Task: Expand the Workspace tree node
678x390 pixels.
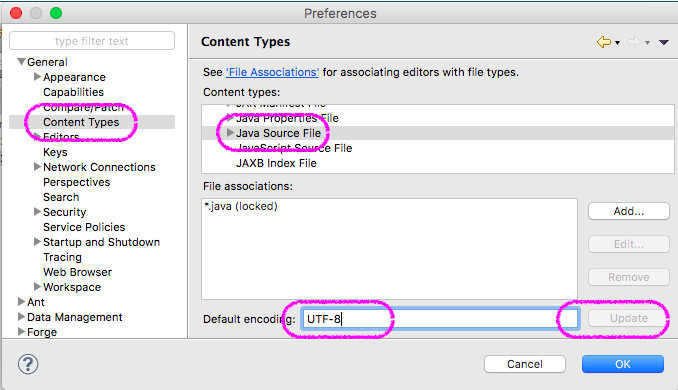Action: tap(38, 287)
